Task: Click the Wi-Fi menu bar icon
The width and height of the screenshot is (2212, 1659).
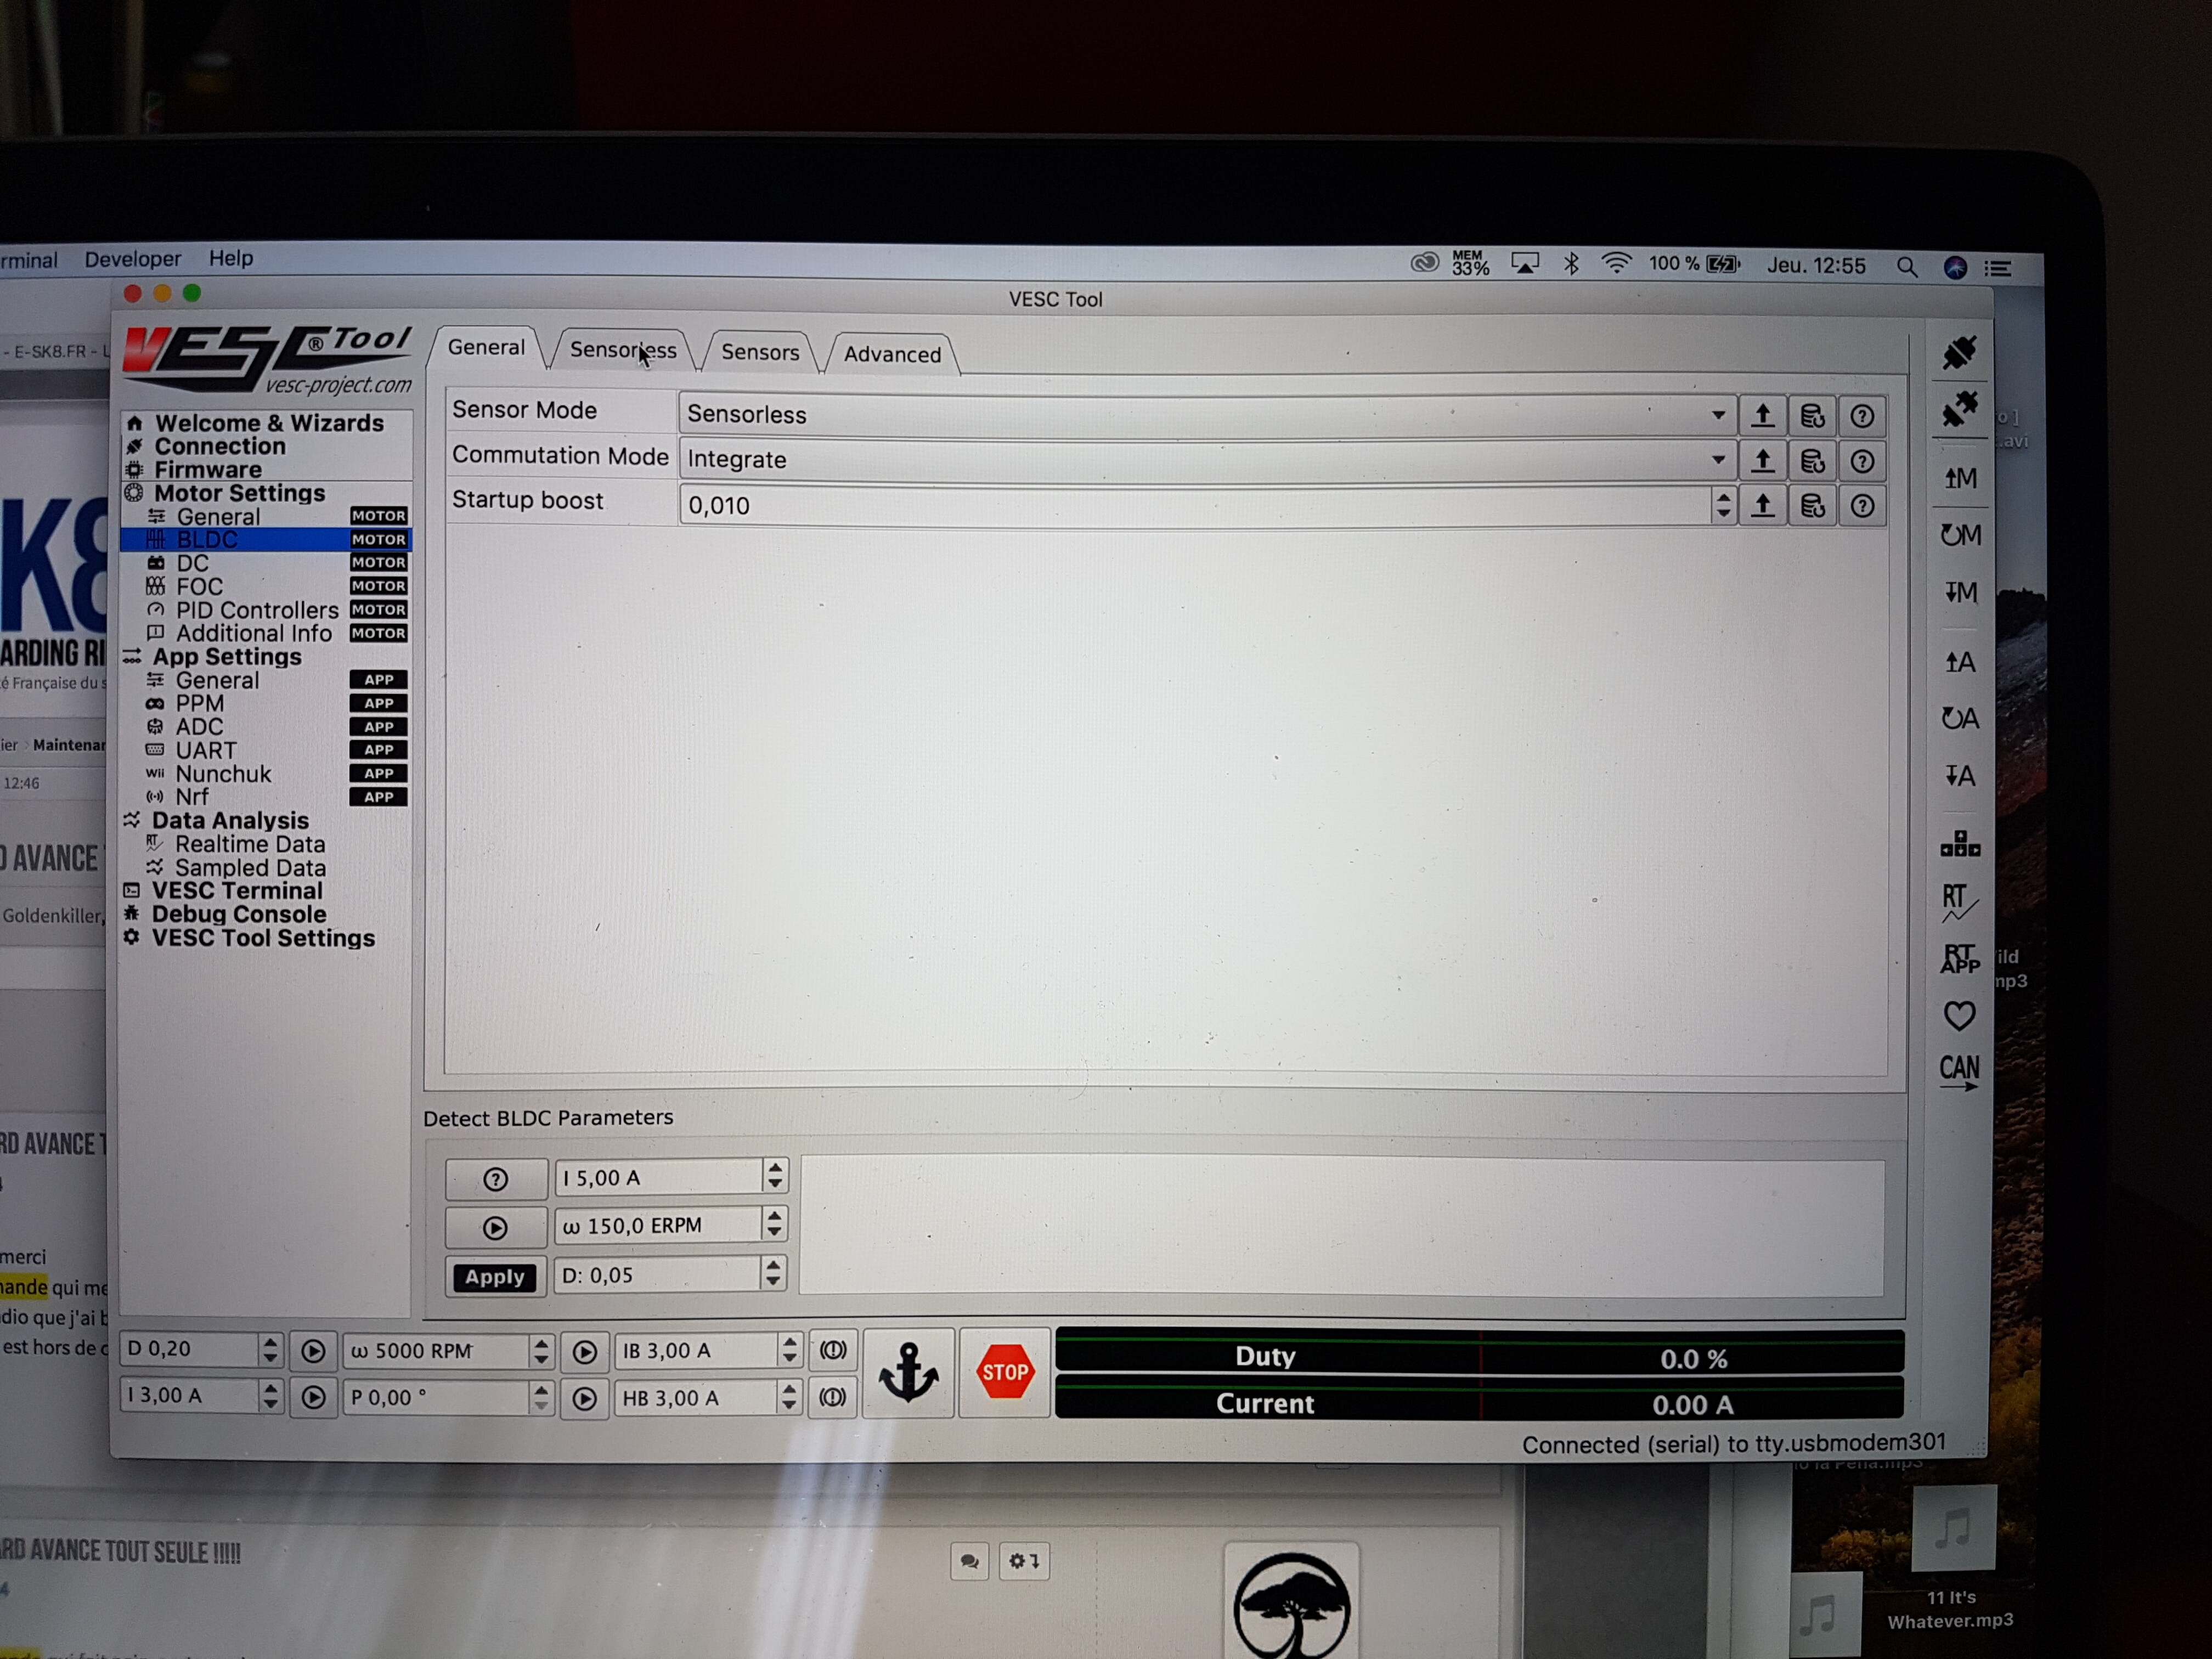Action: 1616,264
